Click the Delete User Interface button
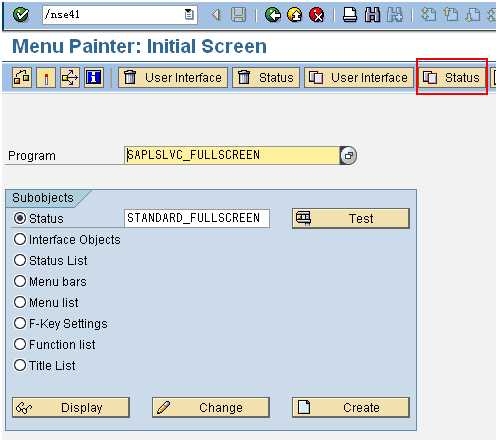Image resolution: width=496 pixels, height=442 pixels. pyautogui.click(x=173, y=78)
